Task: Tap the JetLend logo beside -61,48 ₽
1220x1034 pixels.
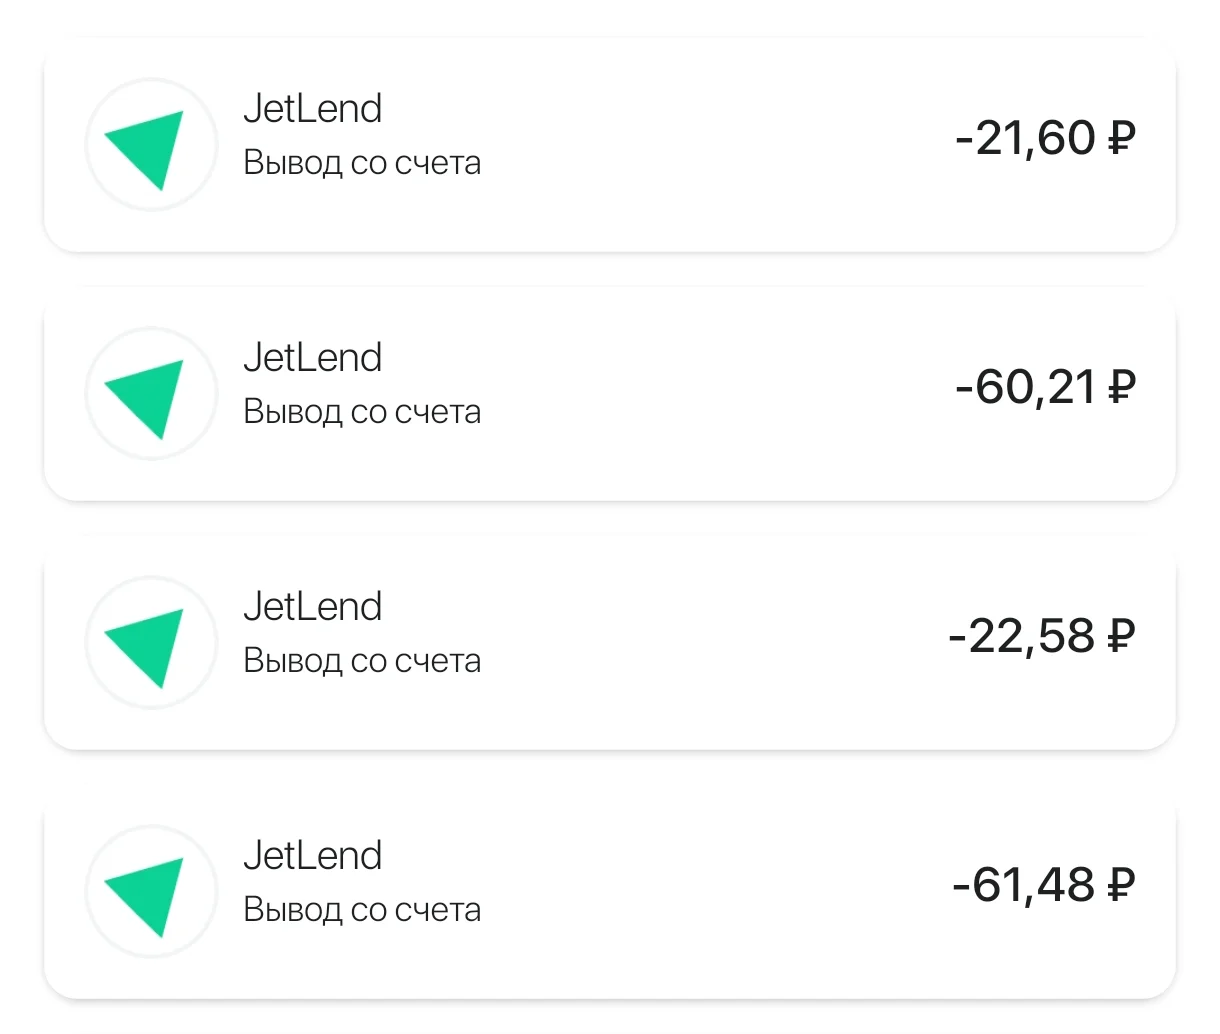Action: point(151,892)
